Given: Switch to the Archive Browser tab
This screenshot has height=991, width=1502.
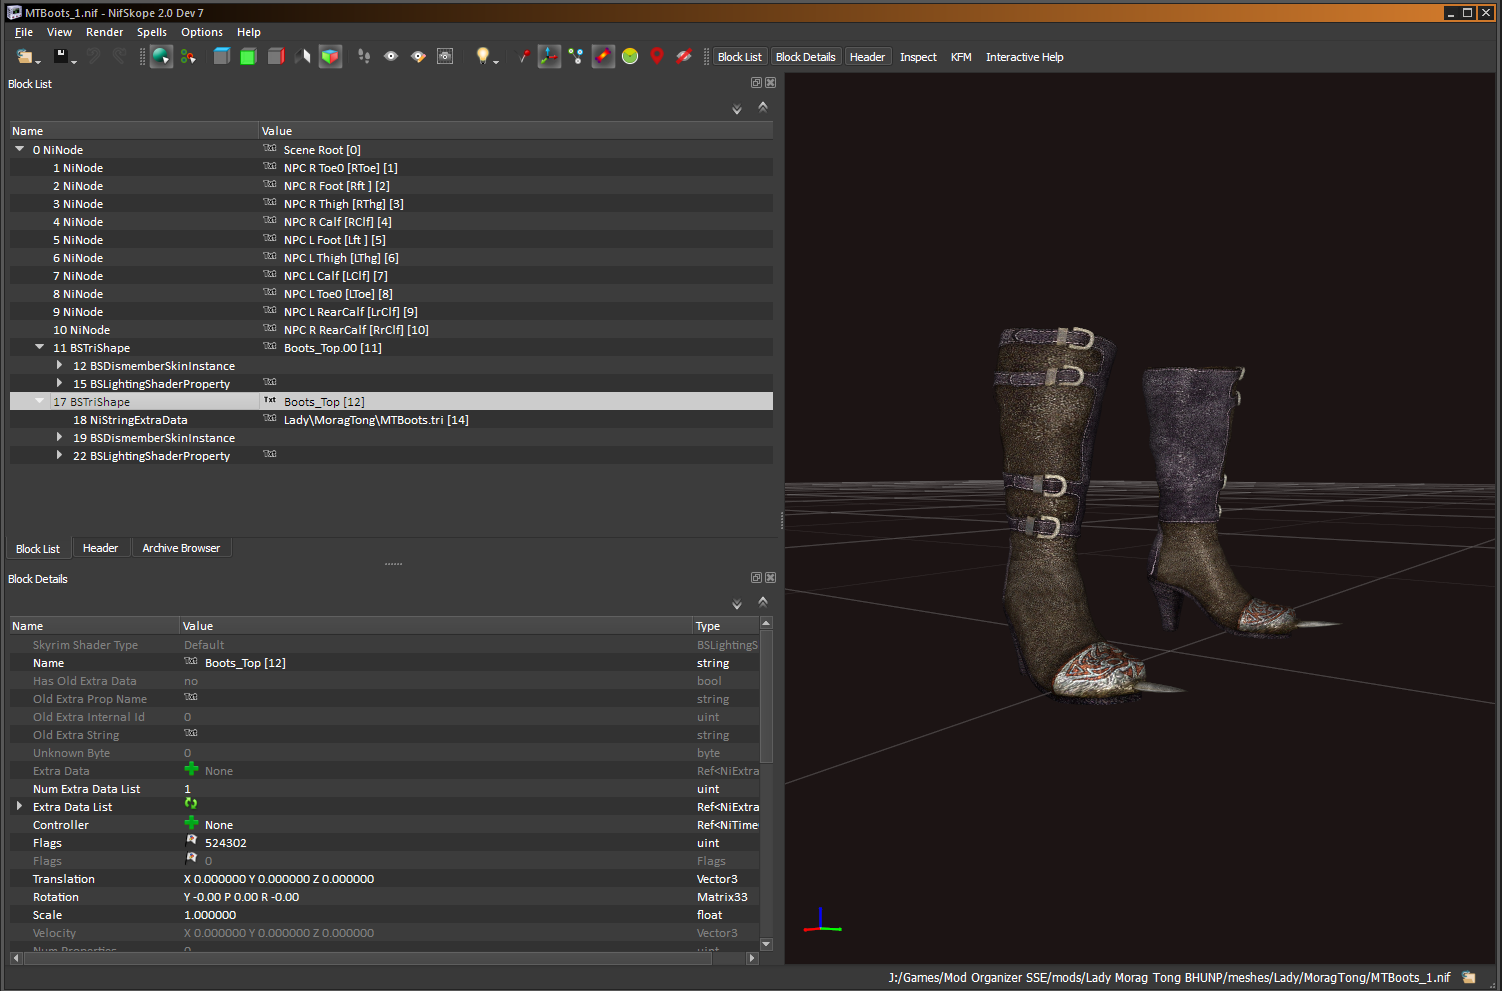Looking at the screenshot, I should [x=181, y=548].
